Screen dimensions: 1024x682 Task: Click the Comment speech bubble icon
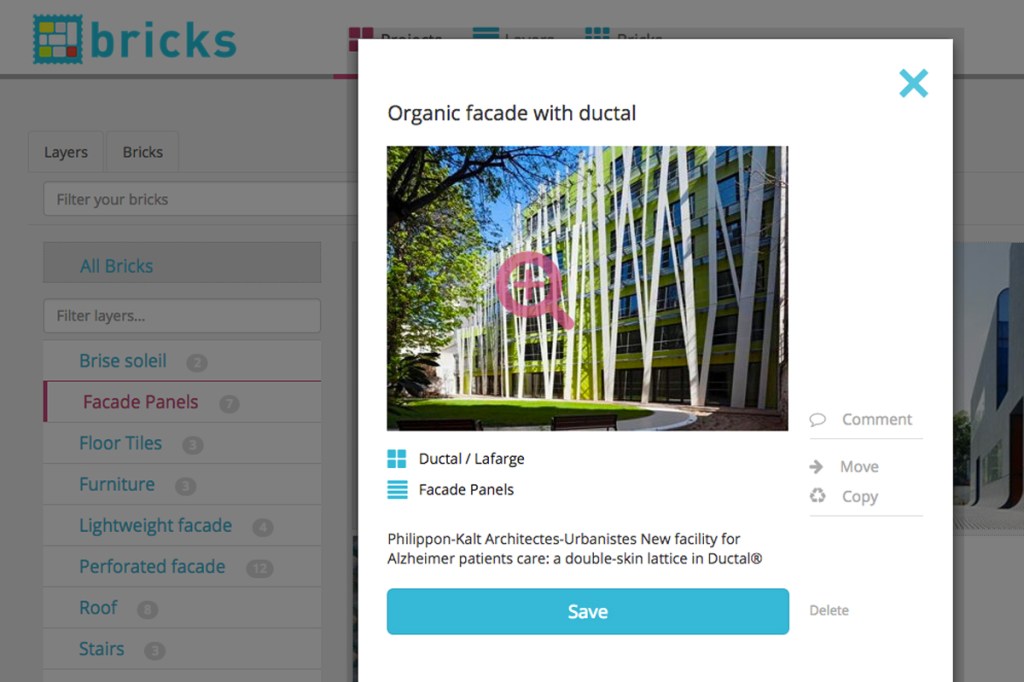818,420
